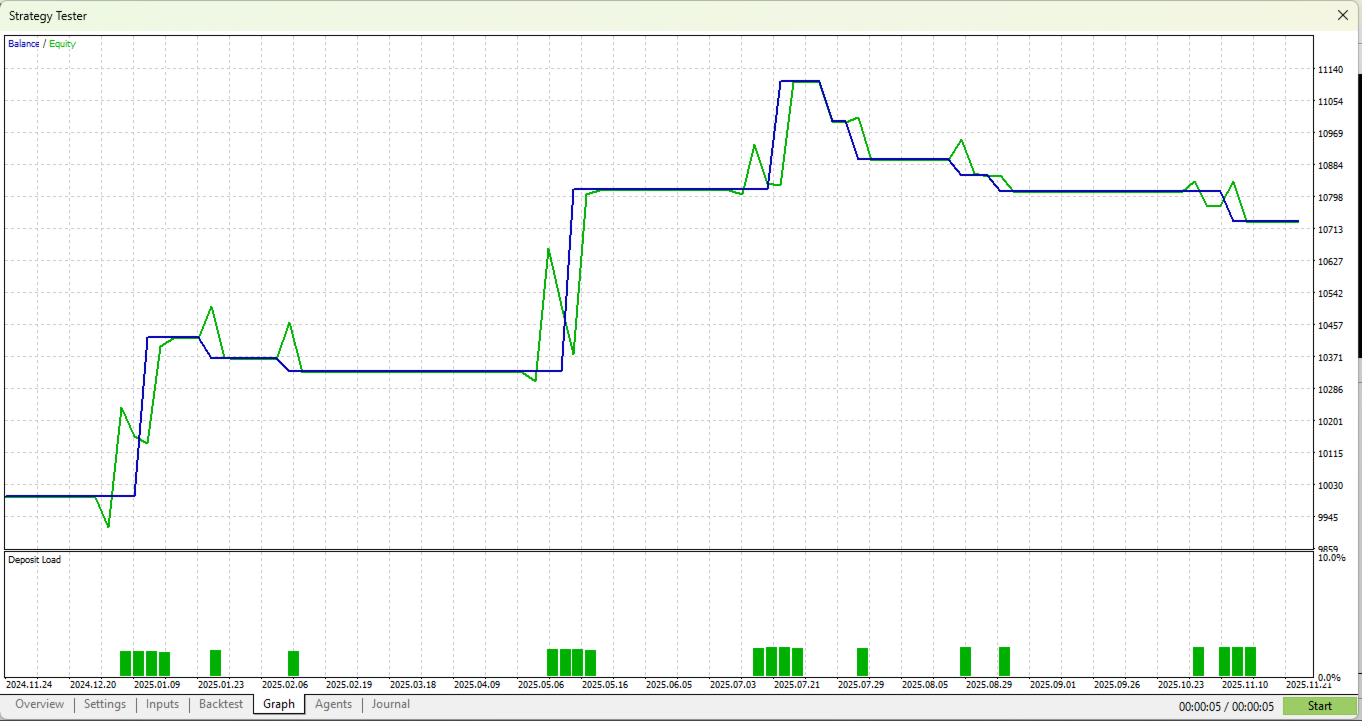Click the Equity legend label
Screen dimensions: 1362x721
pyautogui.click(x=62, y=44)
